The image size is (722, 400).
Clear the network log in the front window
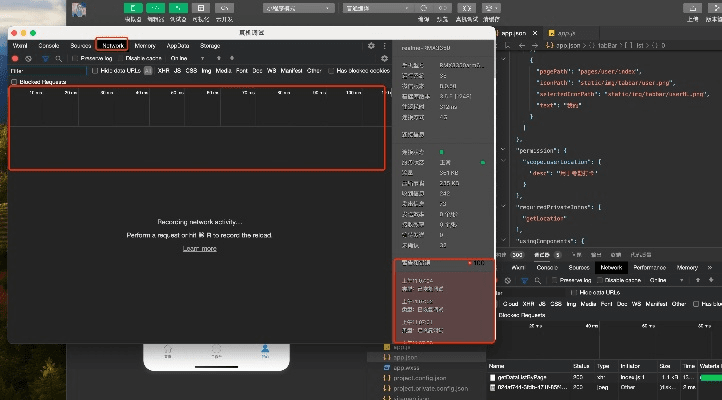tap(29, 58)
